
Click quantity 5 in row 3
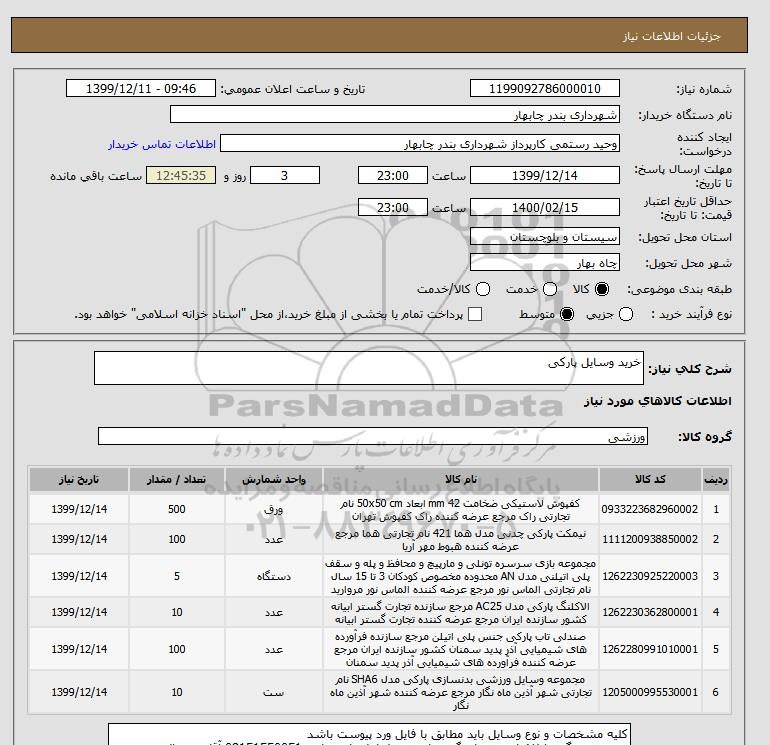click(x=177, y=576)
